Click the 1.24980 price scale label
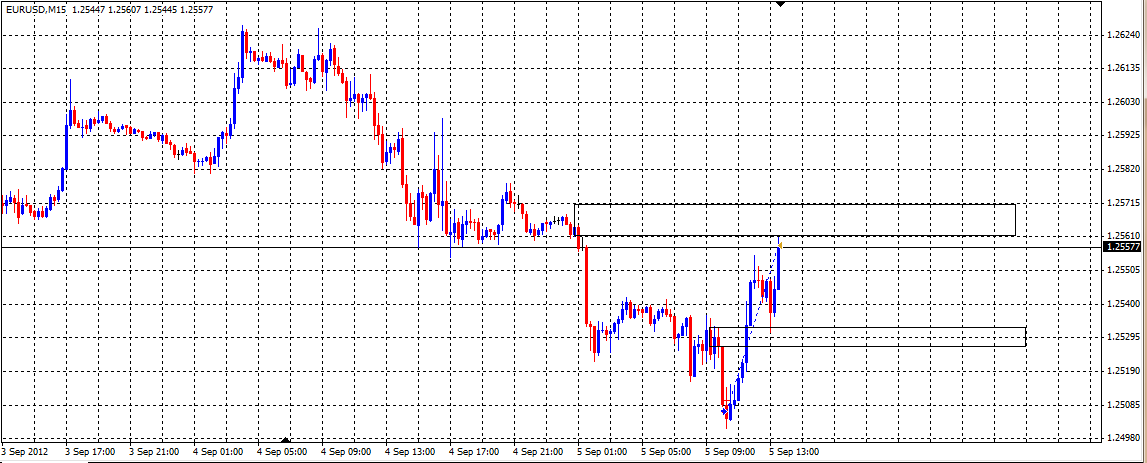 [x=1124, y=438]
